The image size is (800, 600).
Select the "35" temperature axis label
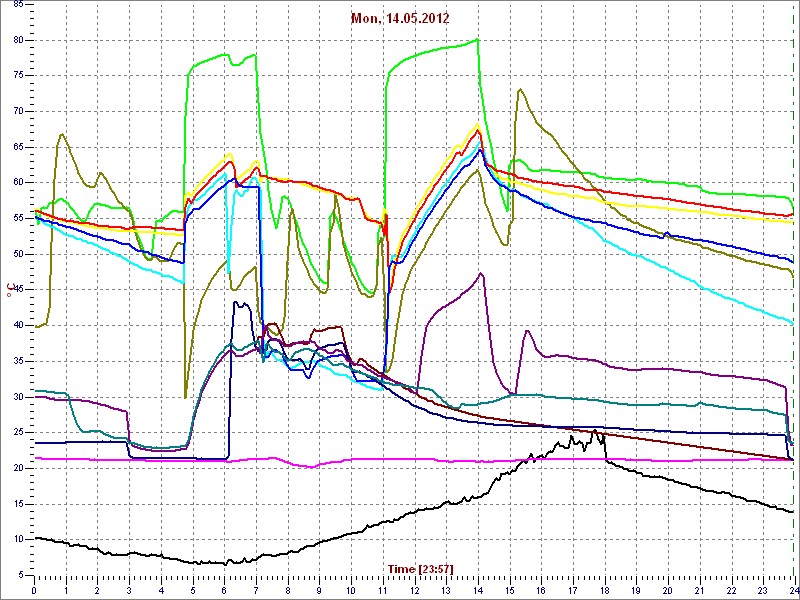(x=17, y=361)
